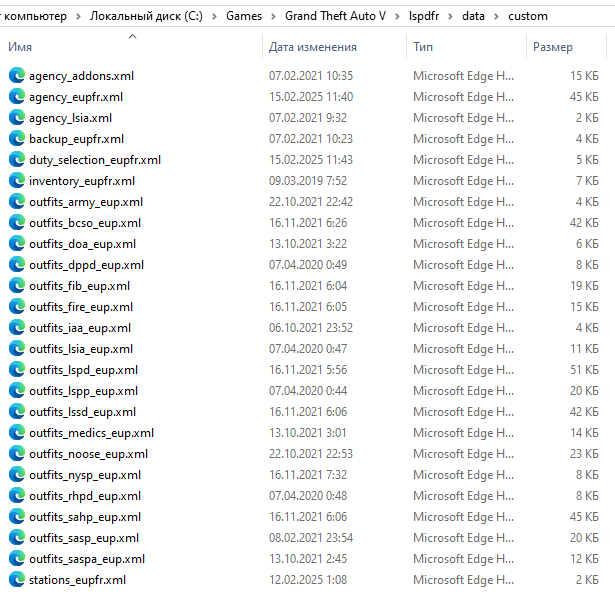Viewport: 615px width, 608px height.
Task: Click the 14 КБ size value
Action: tap(584, 433)
